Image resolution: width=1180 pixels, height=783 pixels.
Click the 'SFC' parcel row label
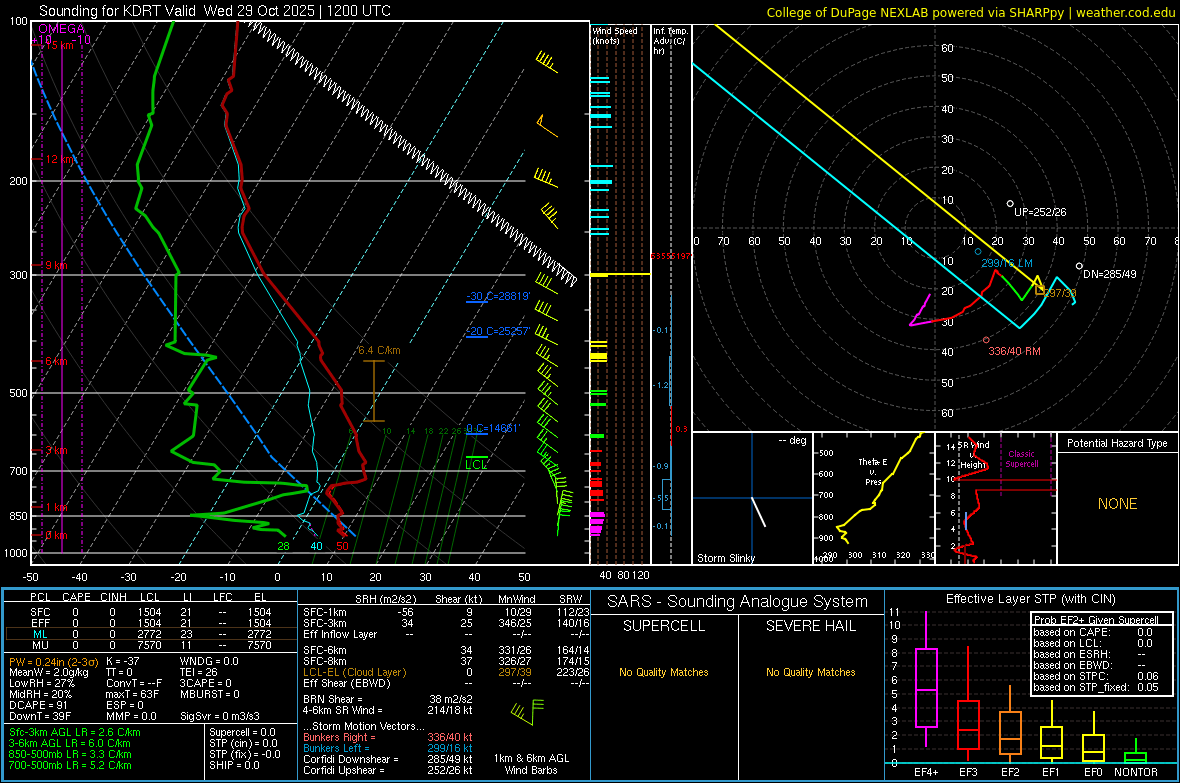click(40, 612)
